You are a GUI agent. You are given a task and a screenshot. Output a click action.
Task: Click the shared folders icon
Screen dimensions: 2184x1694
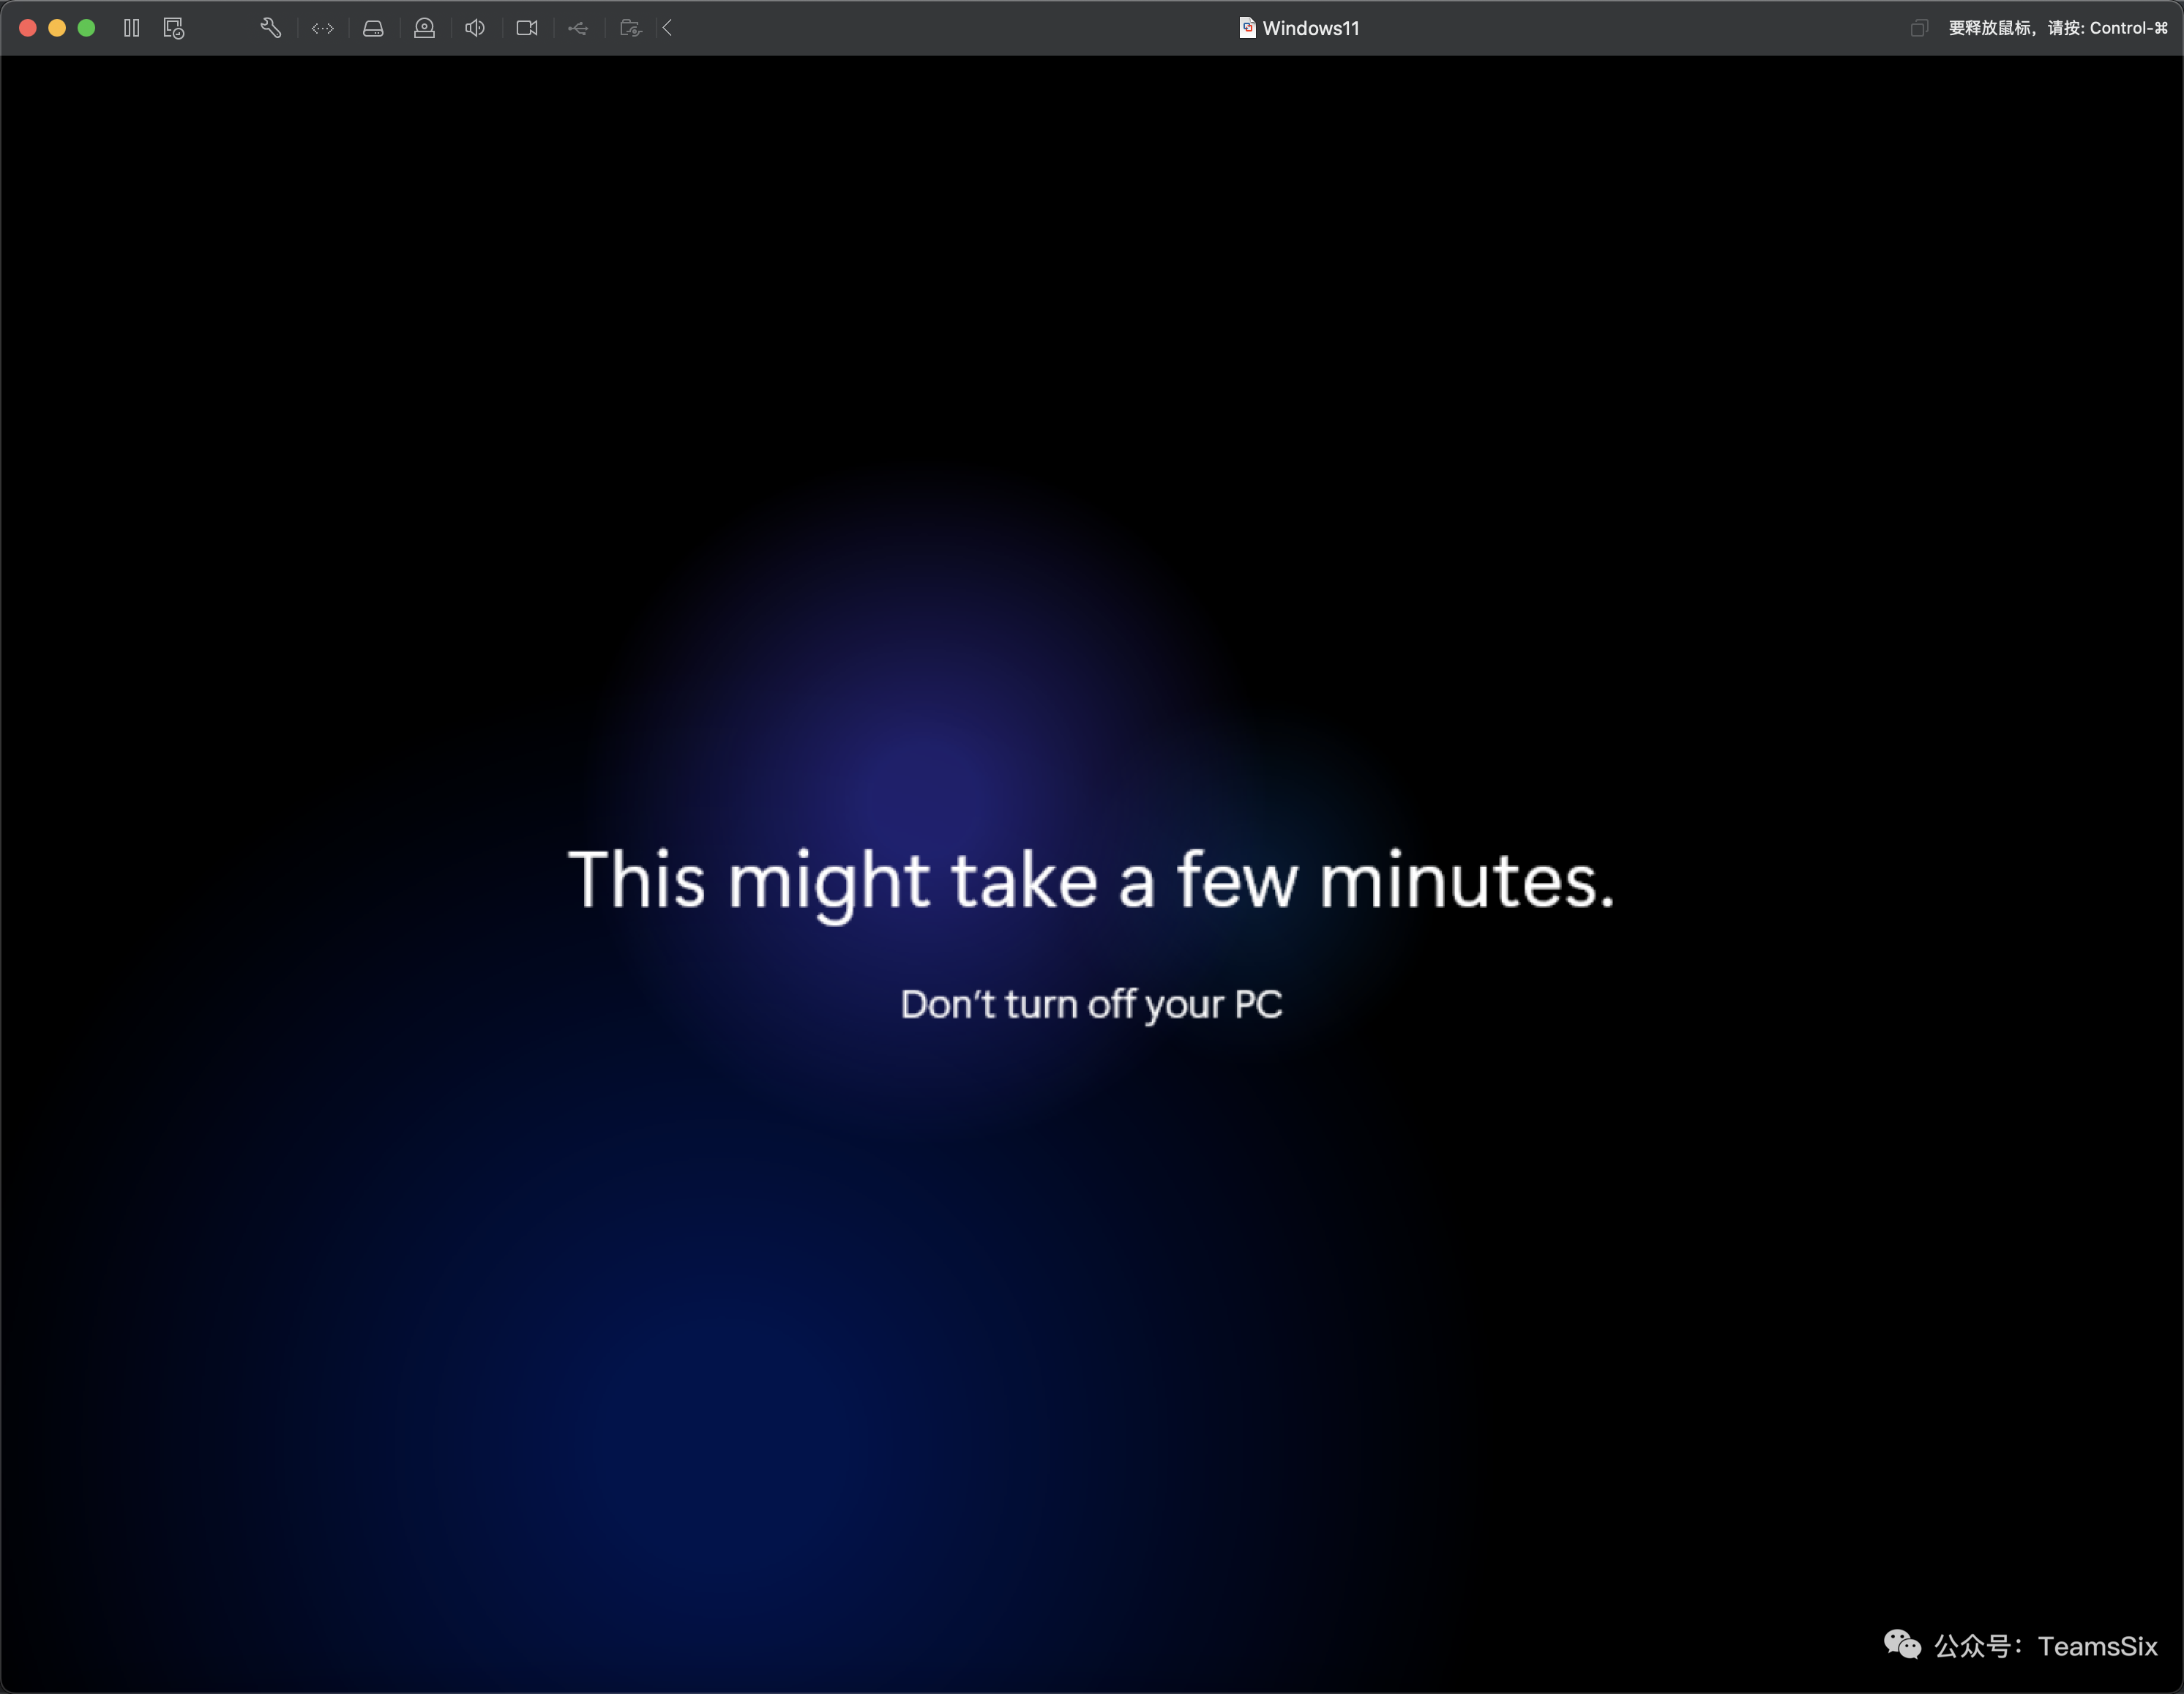[630, 28]
